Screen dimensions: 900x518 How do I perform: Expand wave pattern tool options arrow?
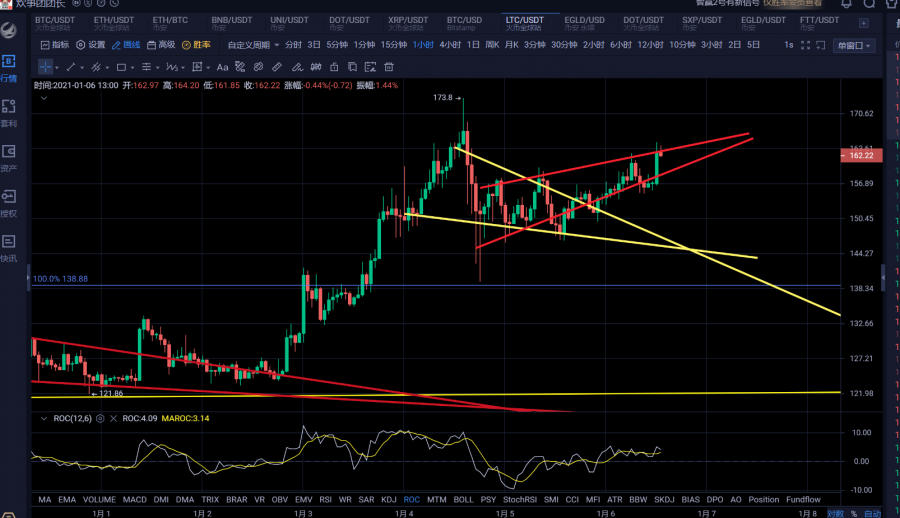pyautogui.click(x=183, y=68)
